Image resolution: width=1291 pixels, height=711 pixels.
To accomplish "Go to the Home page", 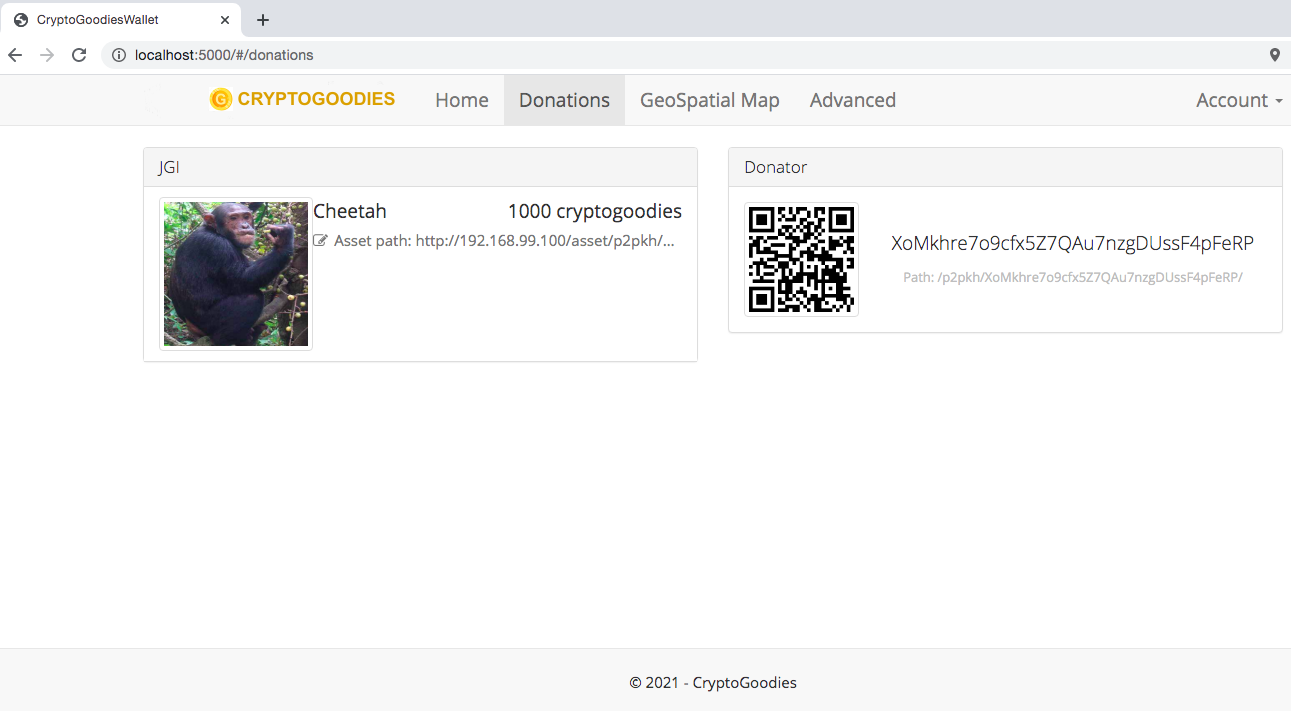I will click(x=462, y=100).
